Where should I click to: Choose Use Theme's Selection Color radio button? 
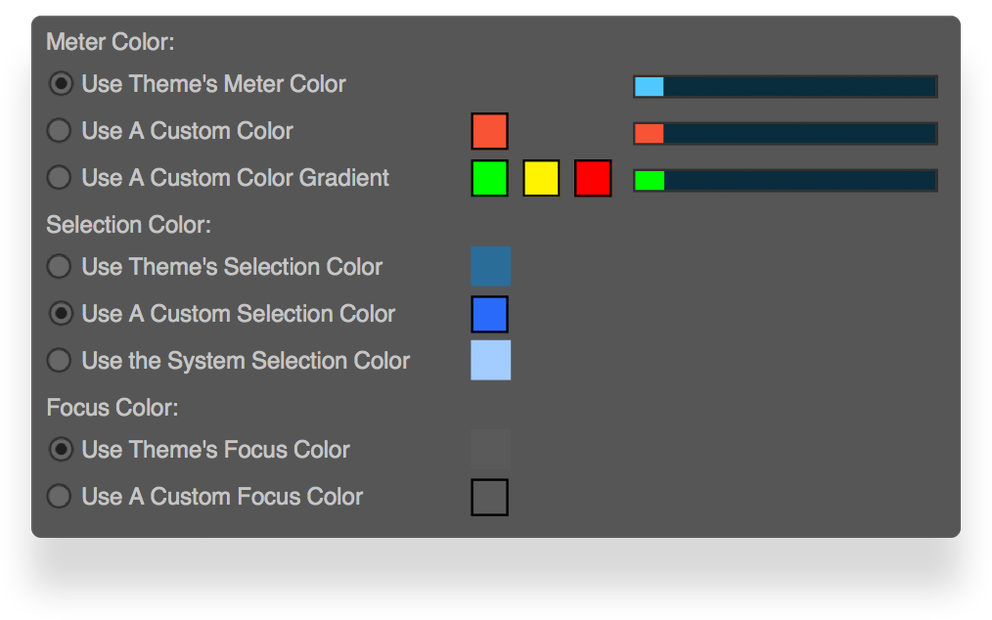60,267
